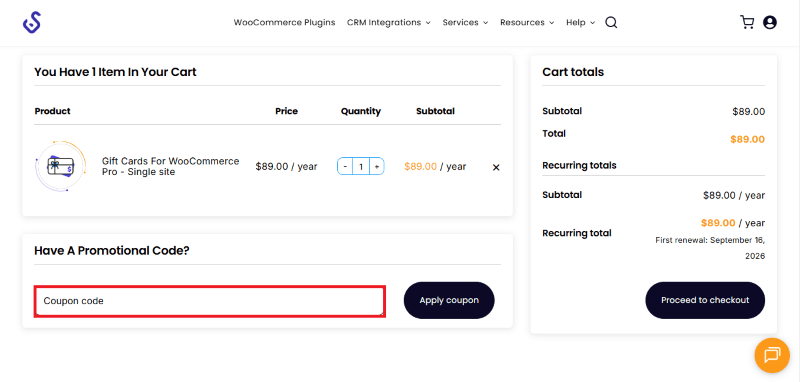Click 'Have A Promotional Code?' heading

click(112, 250)
